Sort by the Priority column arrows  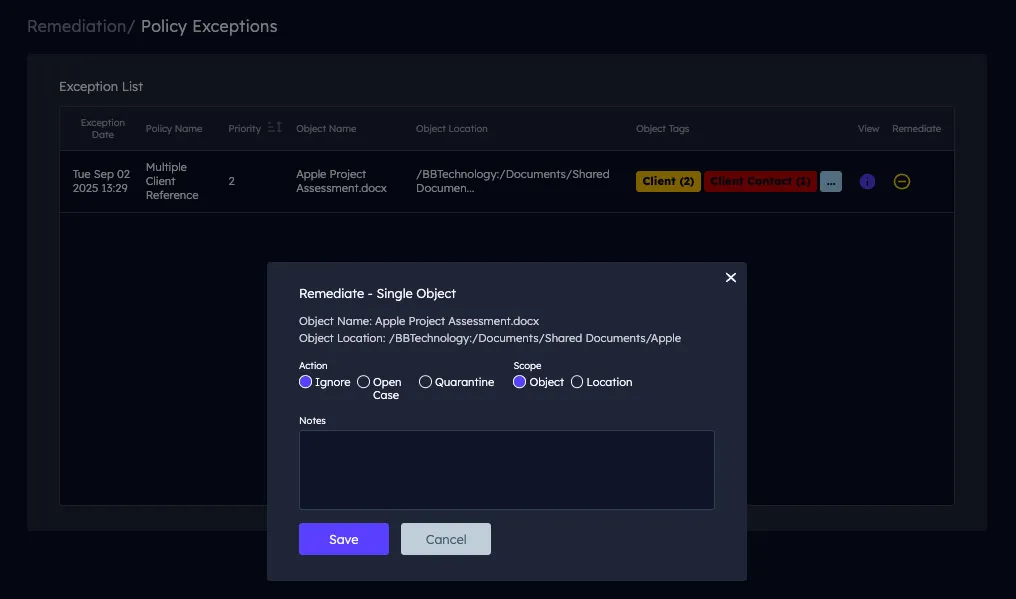(x=275, y=128)
